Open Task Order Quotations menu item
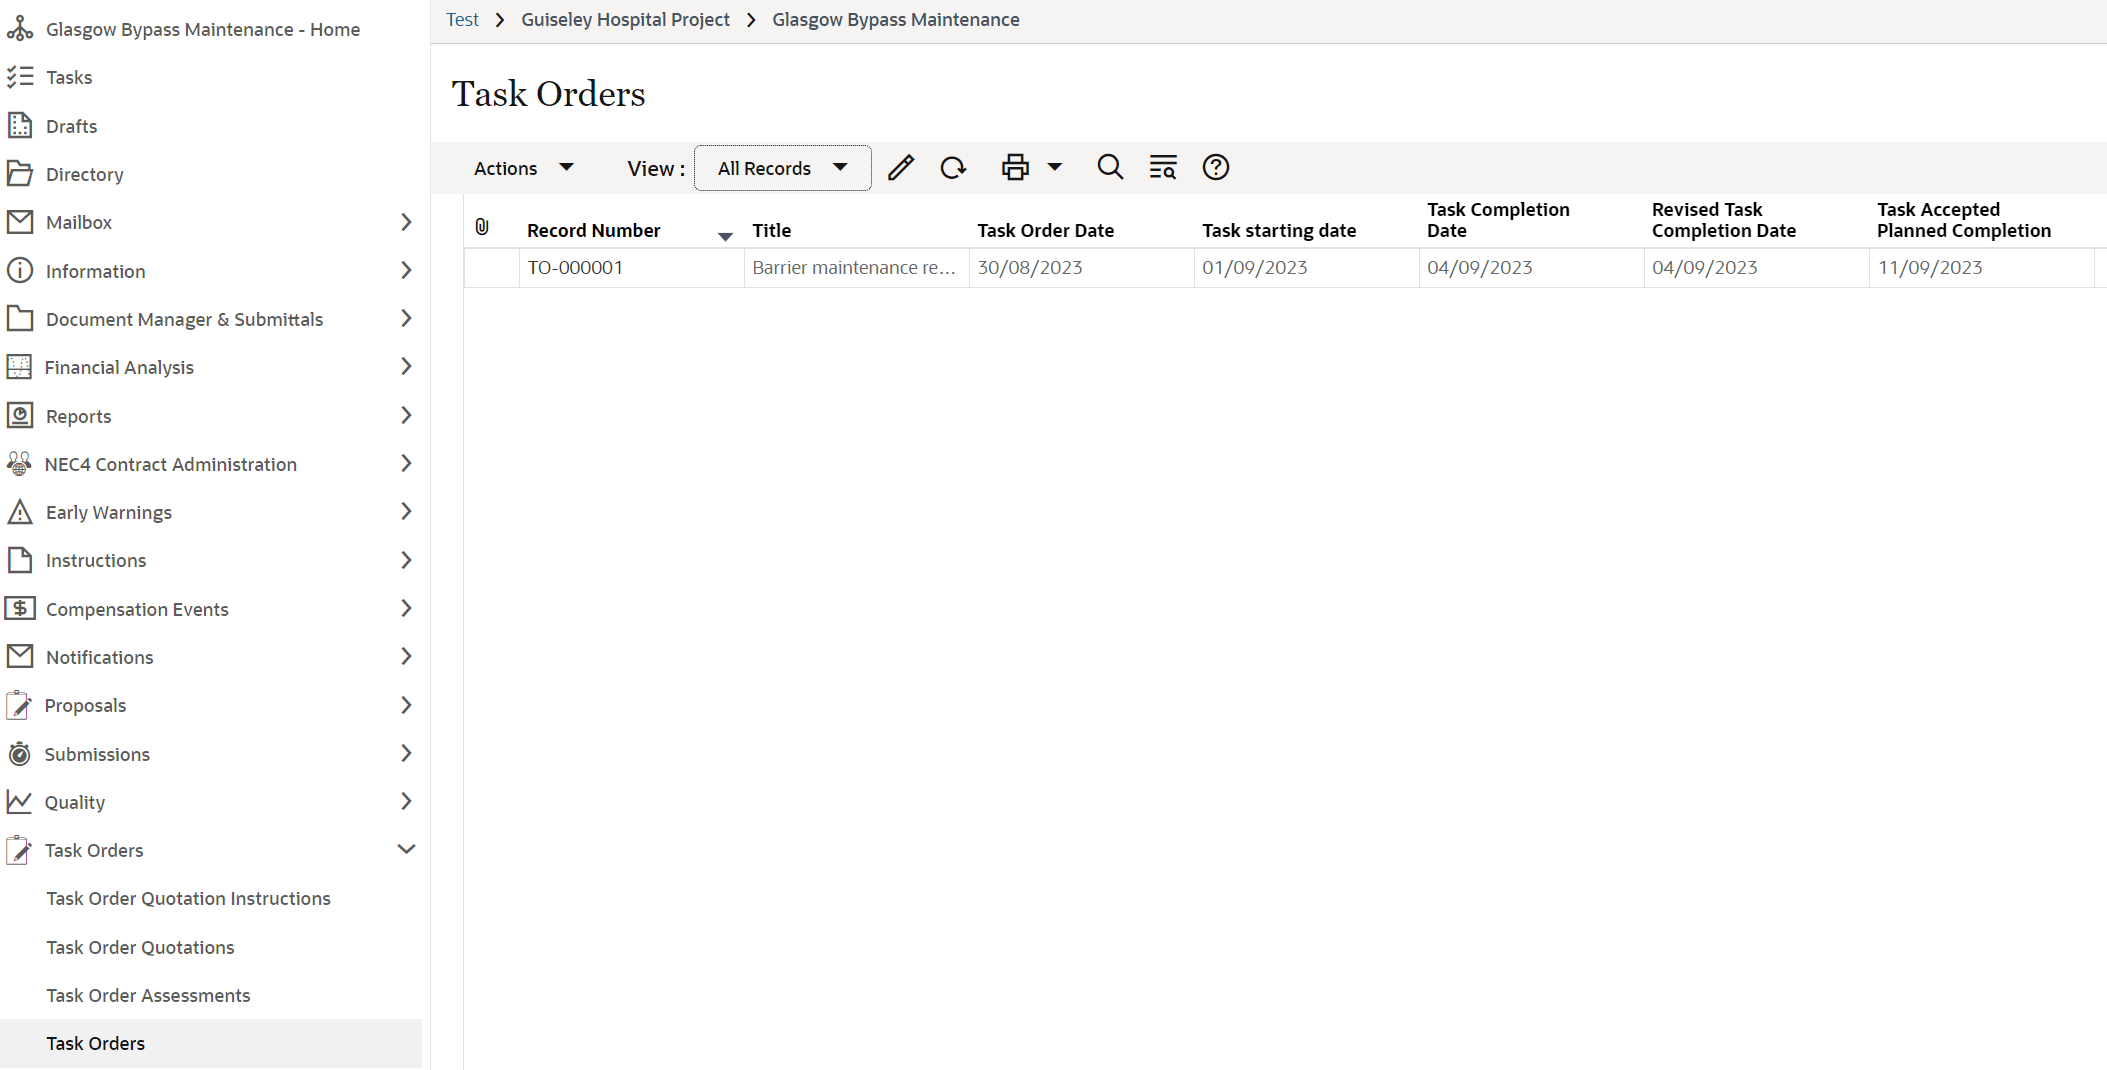The height and width of the screenshot is (1070, 2107). [x=141, y=946]
